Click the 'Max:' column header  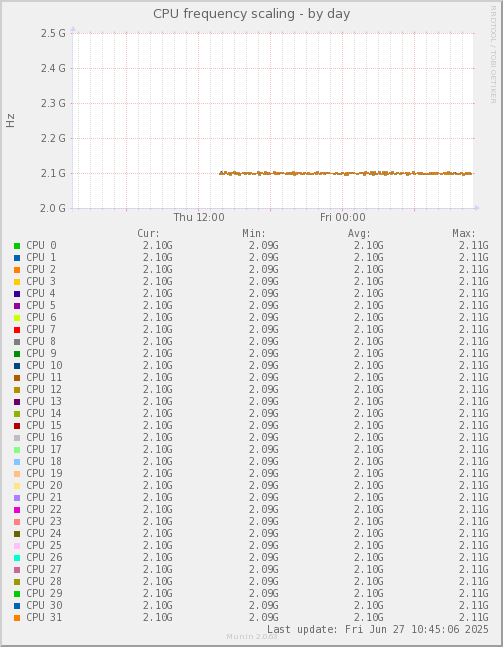click(464, 234)
